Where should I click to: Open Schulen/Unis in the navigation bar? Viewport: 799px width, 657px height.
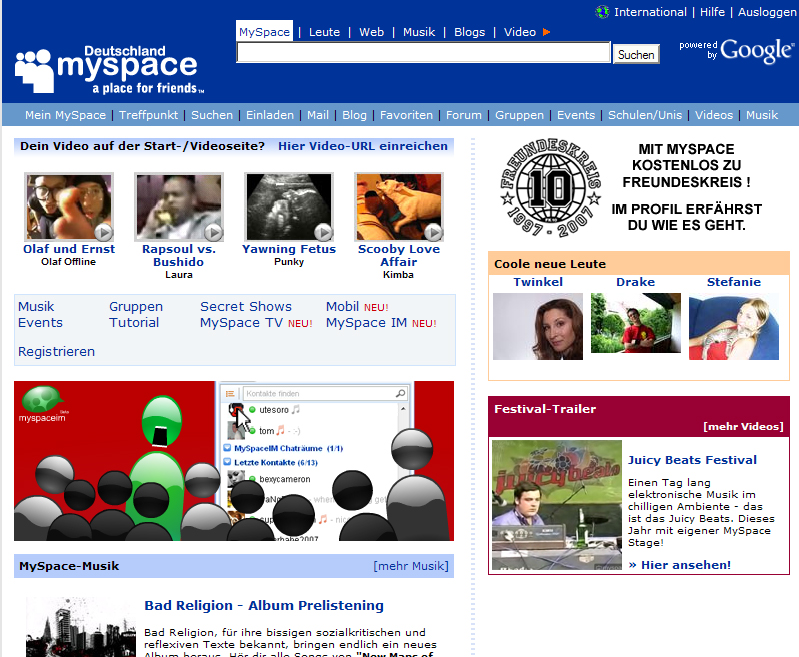[646, 115]
